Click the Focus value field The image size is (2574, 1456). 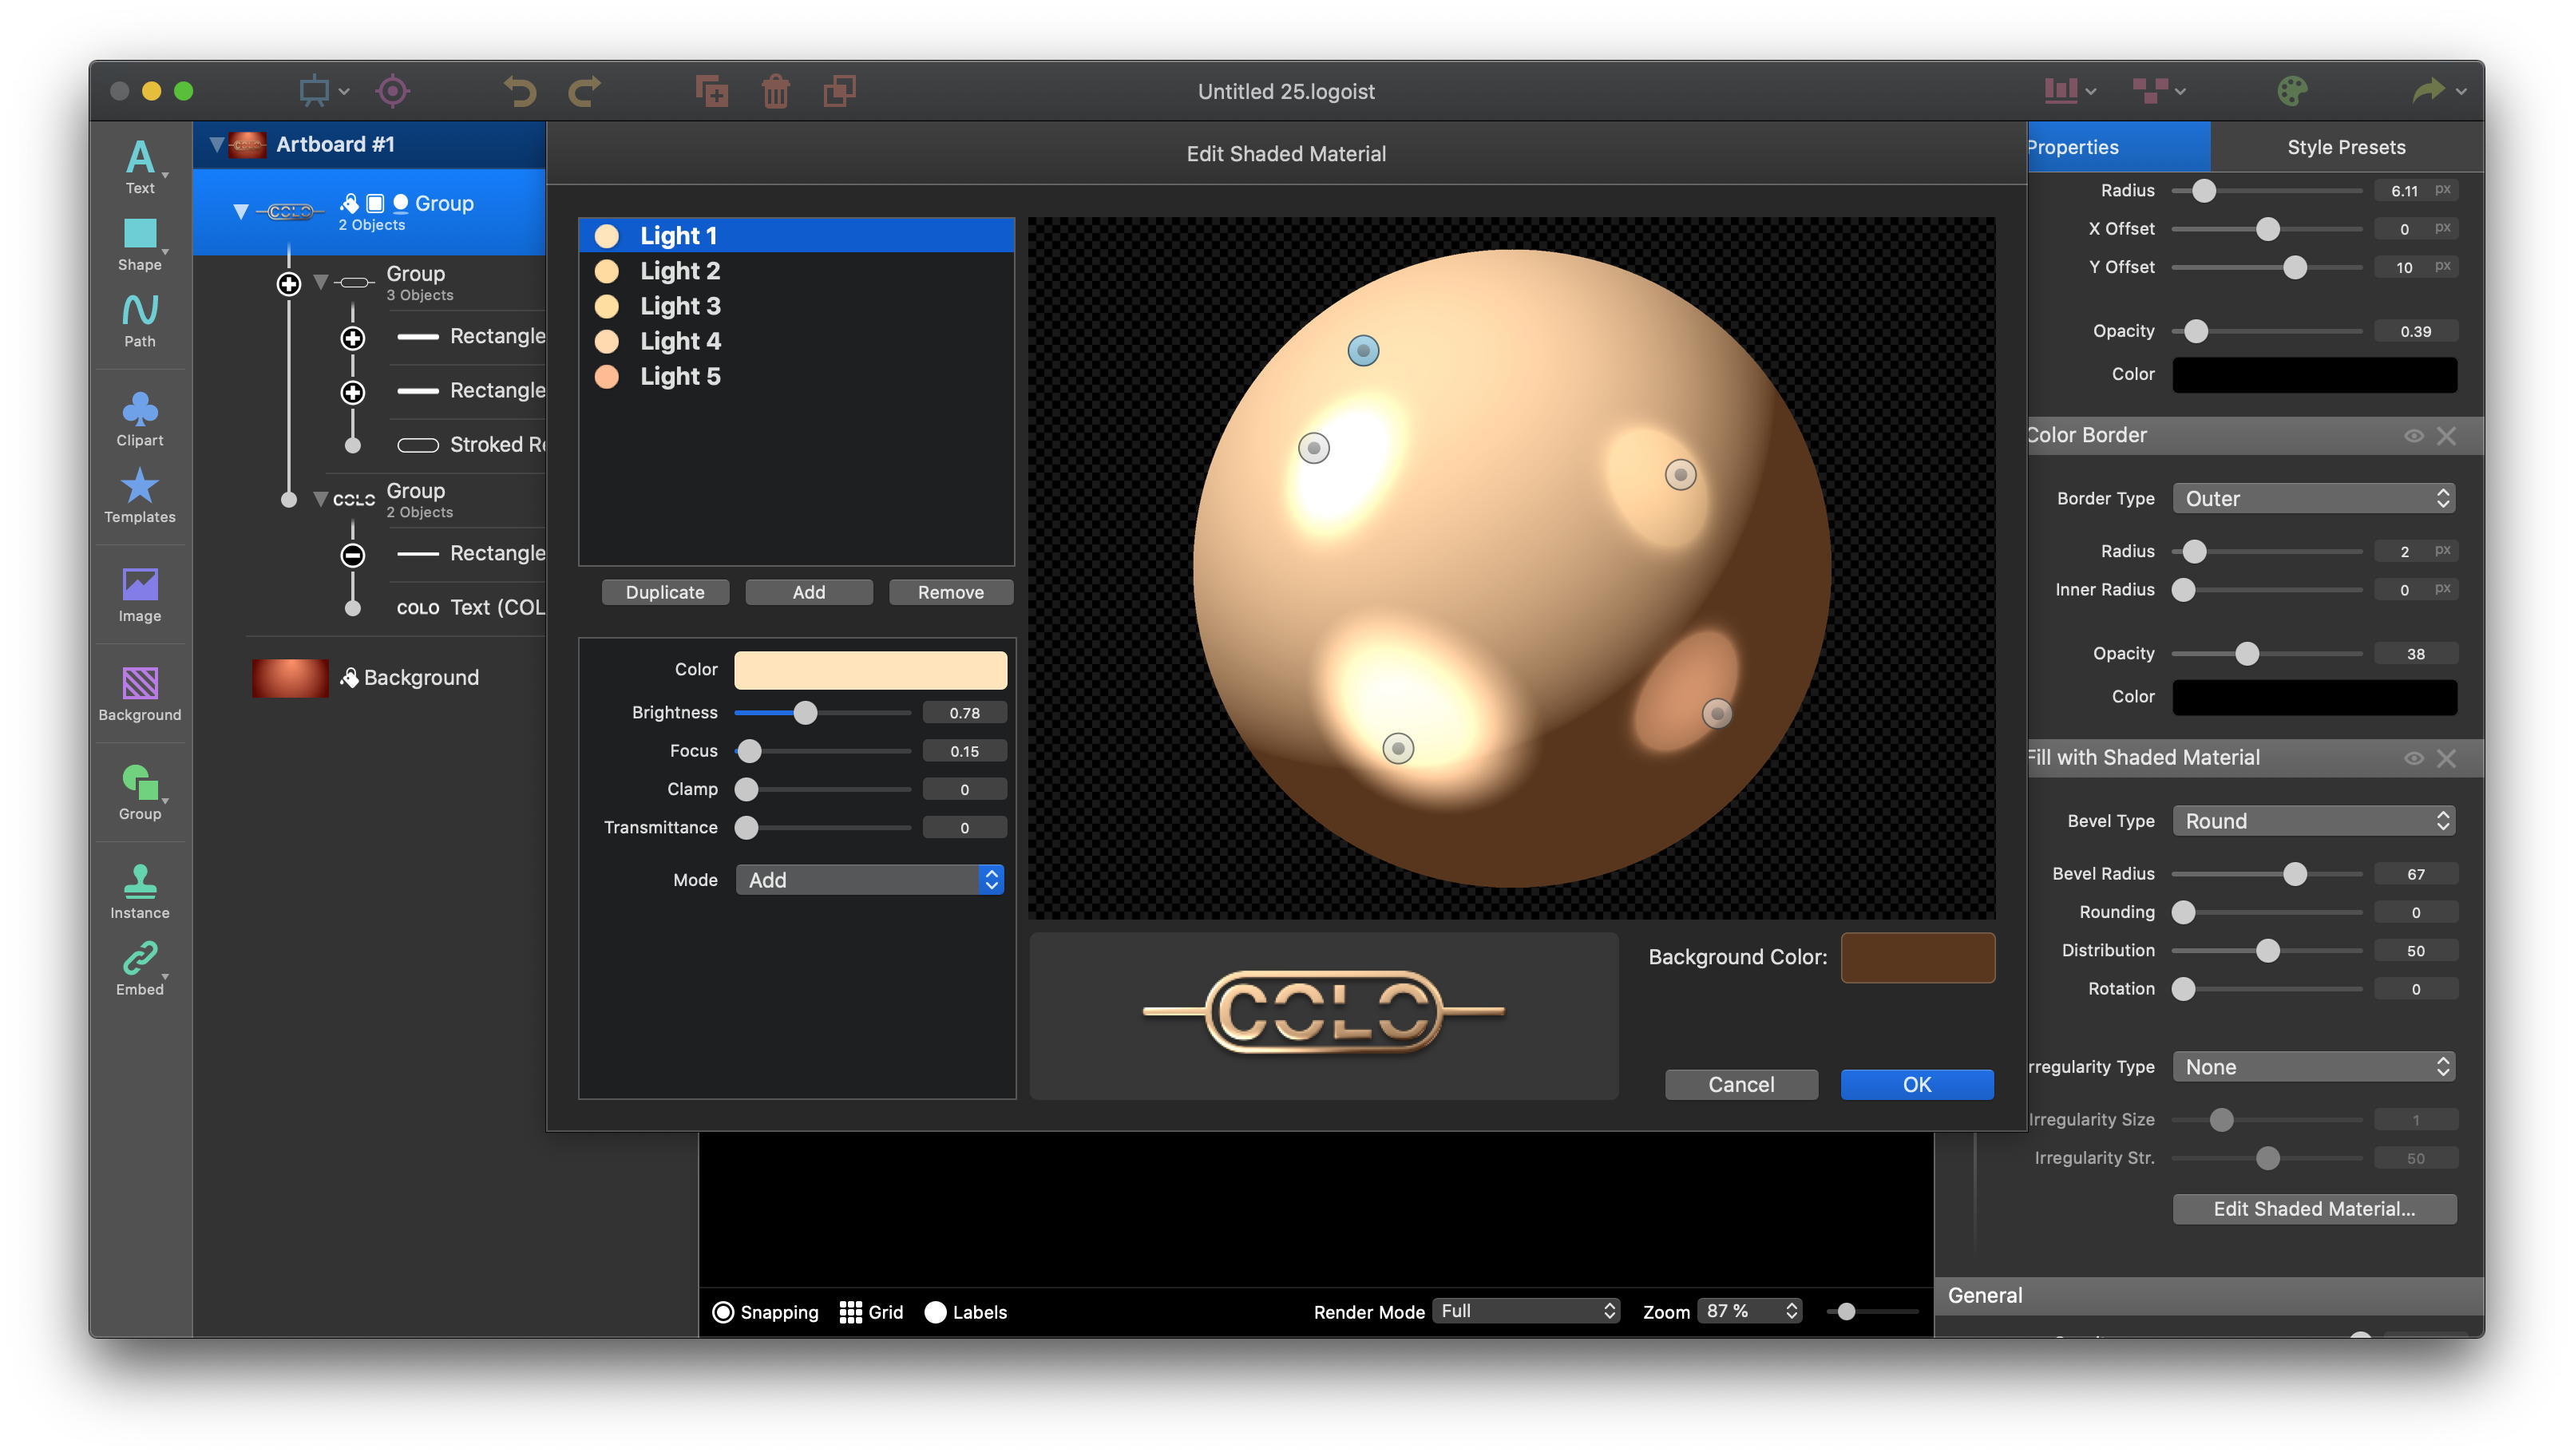click(964, 751)
